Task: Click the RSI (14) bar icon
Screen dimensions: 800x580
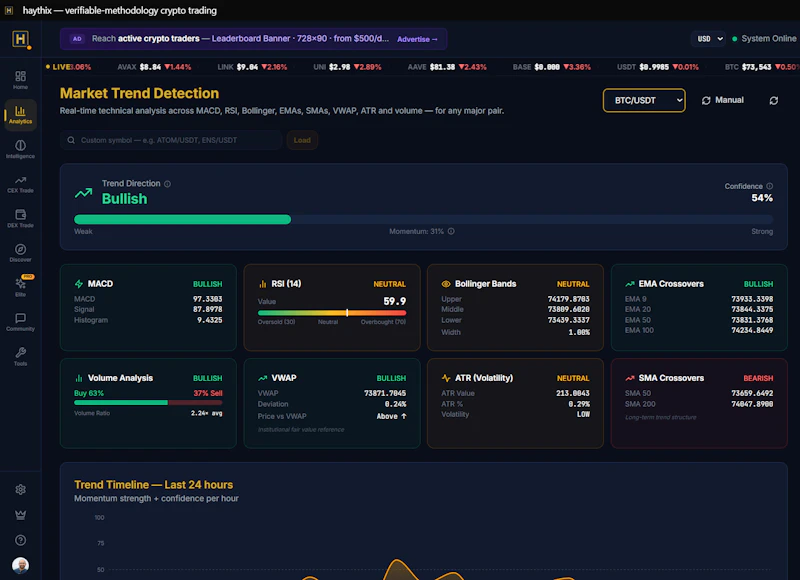Action: [263, 284]
